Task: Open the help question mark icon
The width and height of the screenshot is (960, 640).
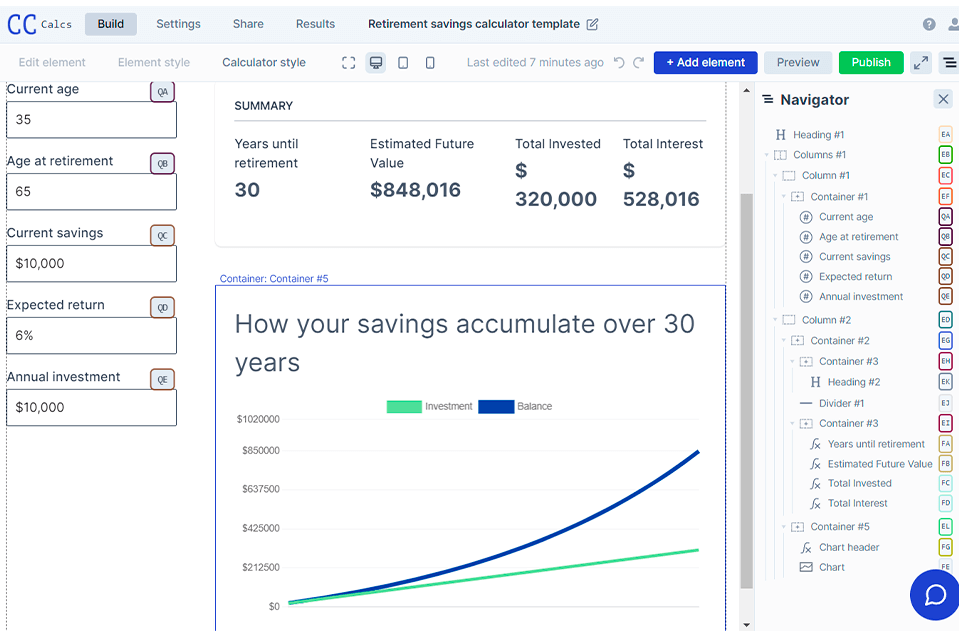Action: pyautogui.click(x=929, y=24)
